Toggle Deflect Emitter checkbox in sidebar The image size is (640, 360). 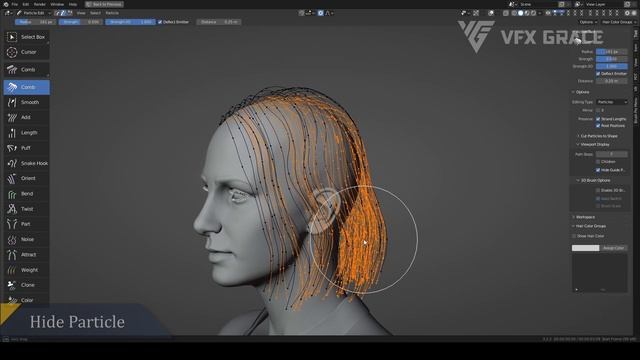(598, 74)
